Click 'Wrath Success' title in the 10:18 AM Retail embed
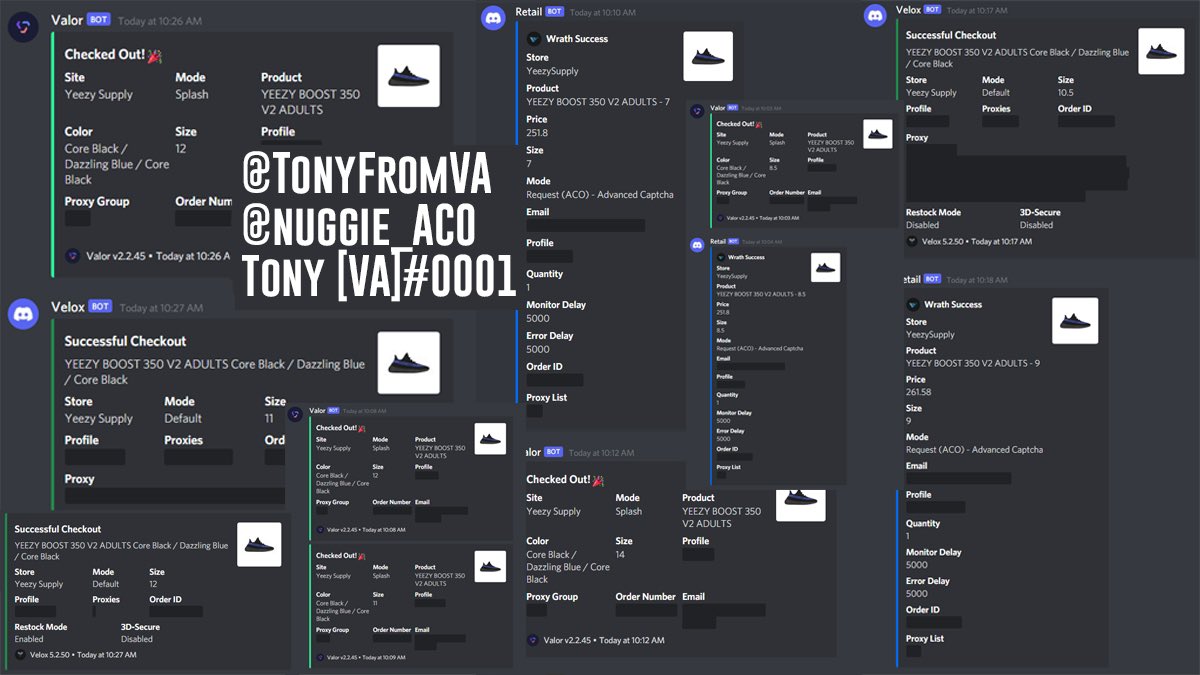Image resolution: width=1200 pixels, height=675 pixels. click(x=953, y=305)
